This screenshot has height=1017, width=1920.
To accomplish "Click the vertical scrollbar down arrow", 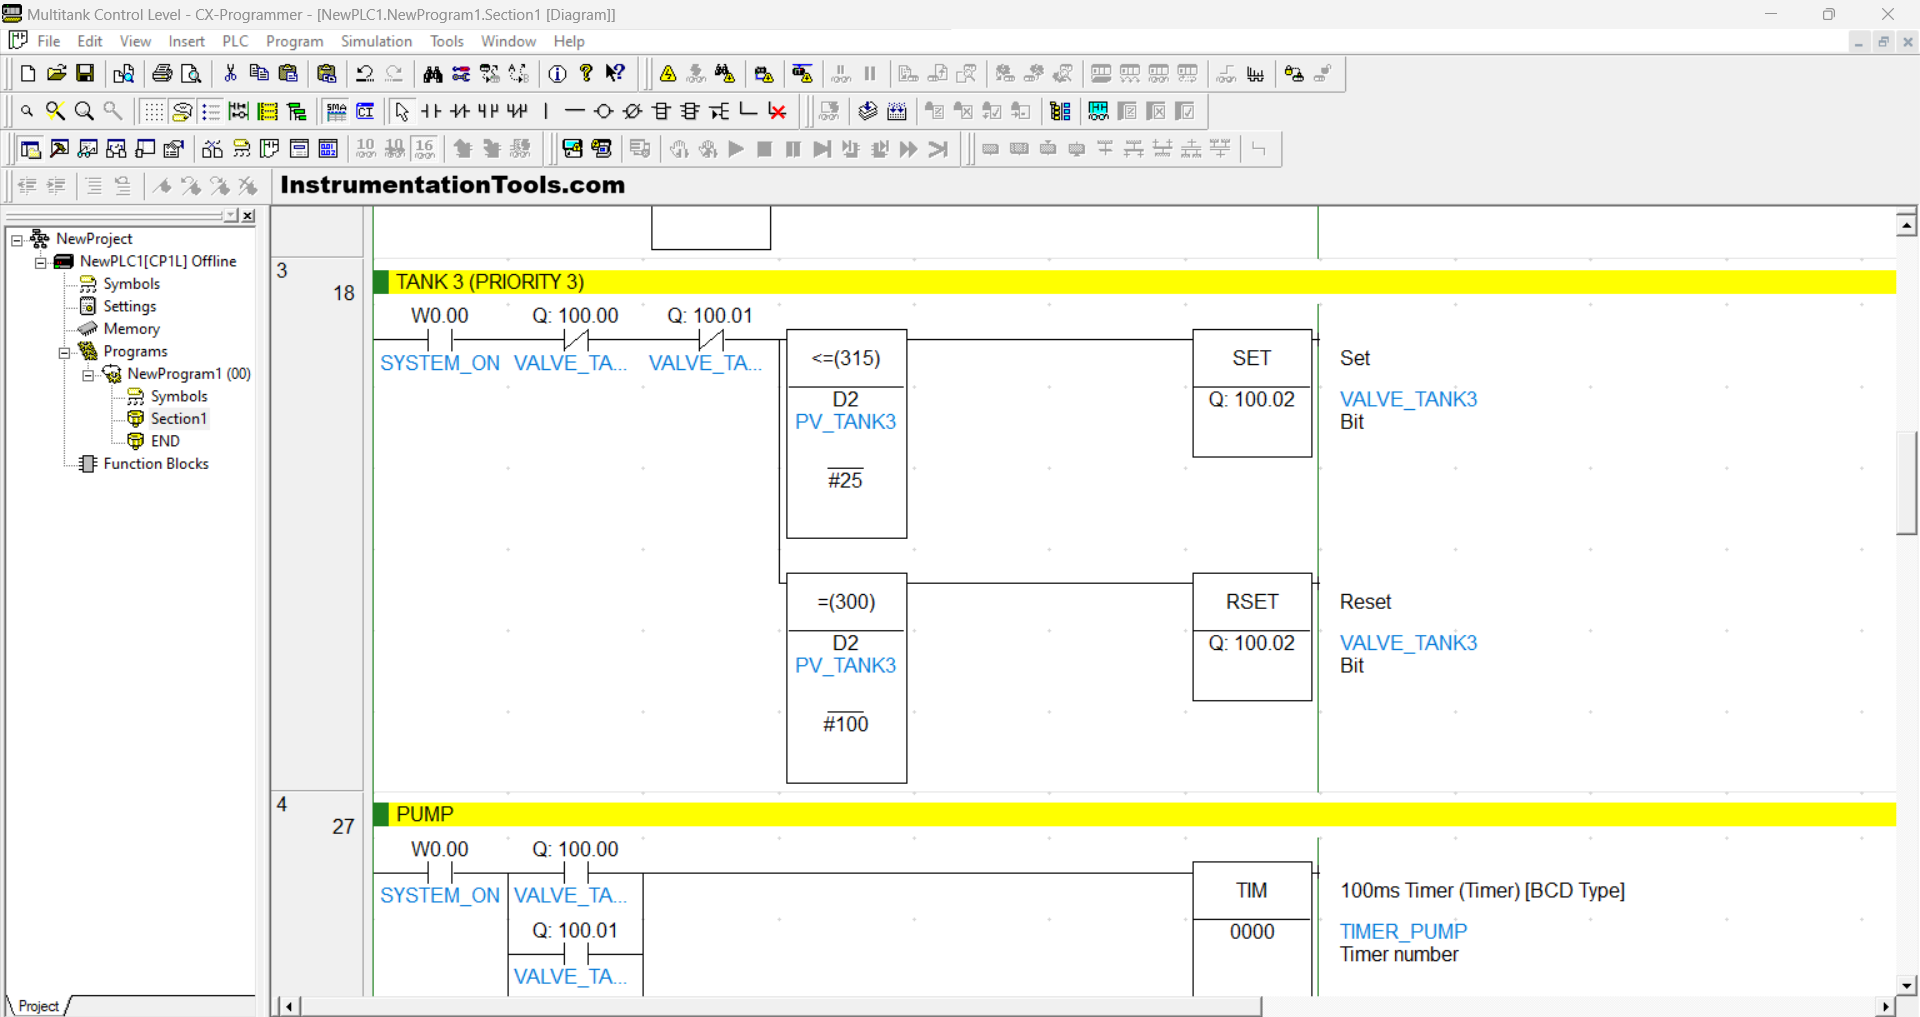I will click(x=1906, y=986).
